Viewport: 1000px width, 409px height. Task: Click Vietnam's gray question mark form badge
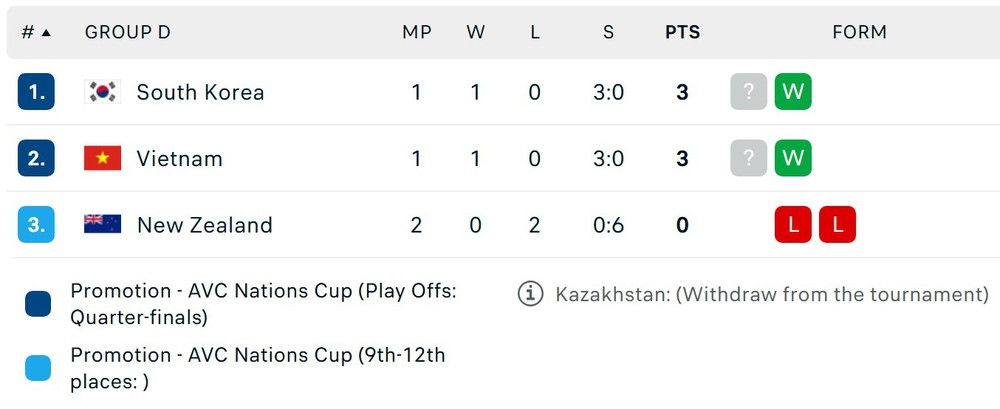click(x=748, y=158)
